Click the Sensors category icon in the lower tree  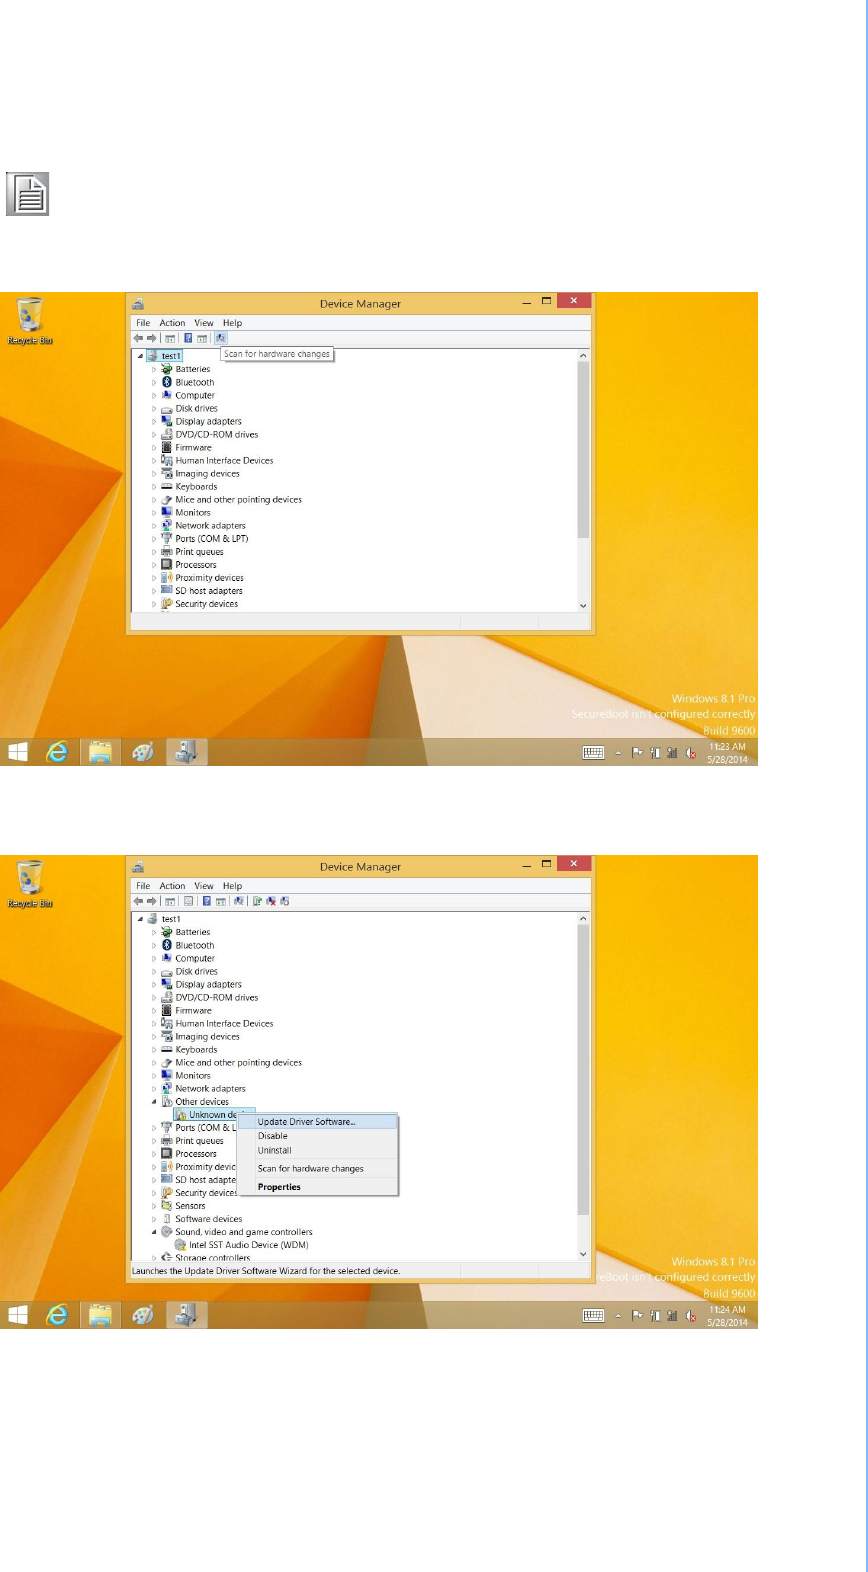167,1206
